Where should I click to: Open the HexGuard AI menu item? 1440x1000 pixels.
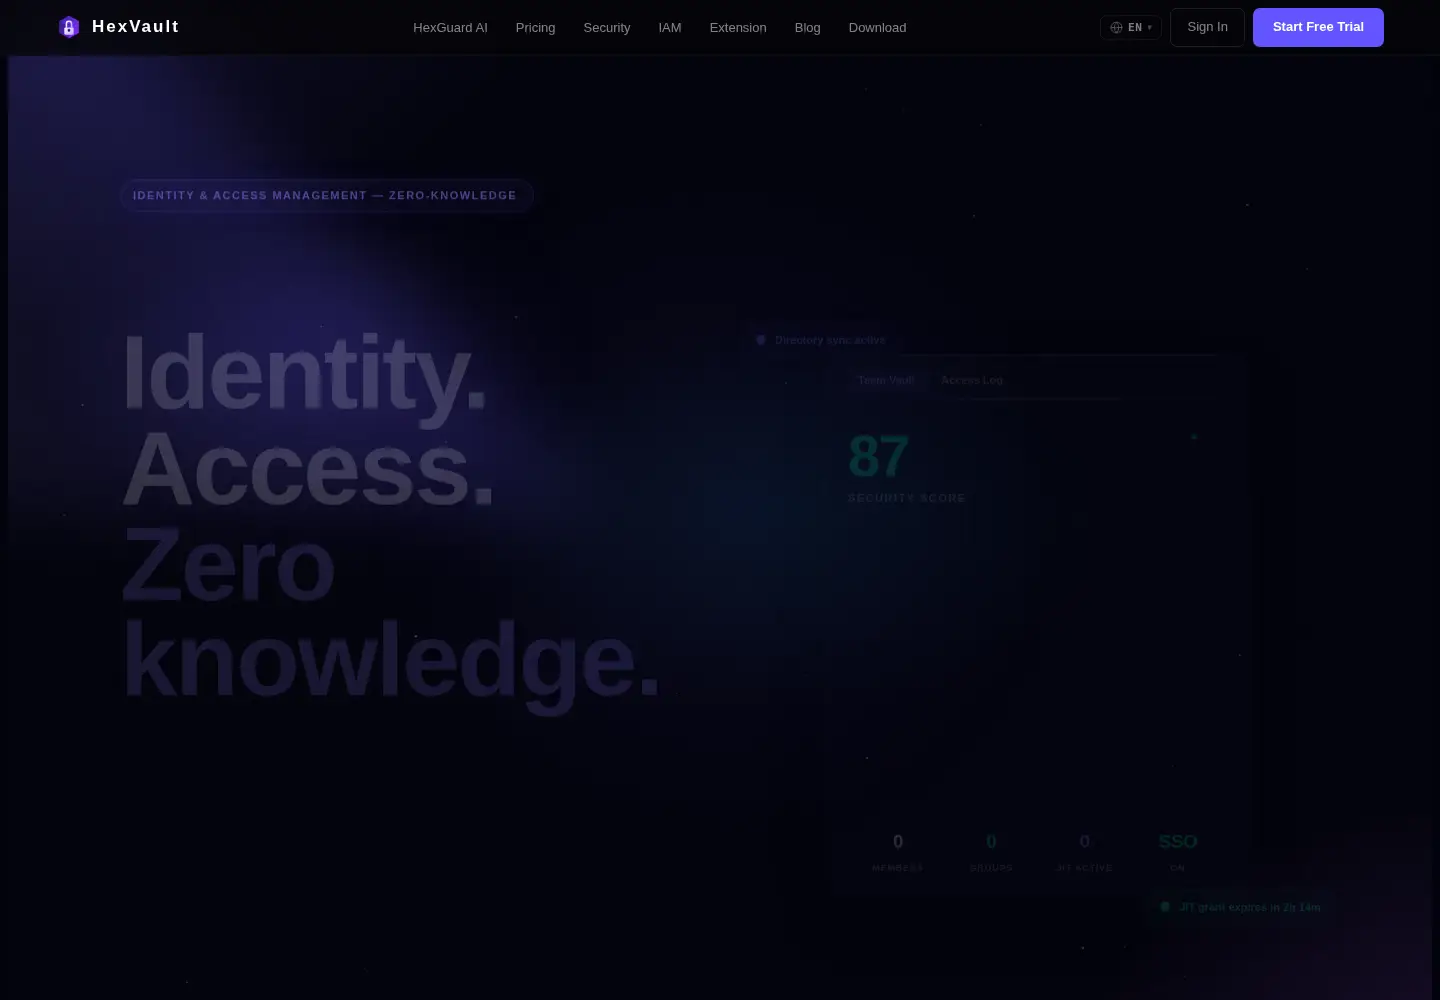point(450,28)
